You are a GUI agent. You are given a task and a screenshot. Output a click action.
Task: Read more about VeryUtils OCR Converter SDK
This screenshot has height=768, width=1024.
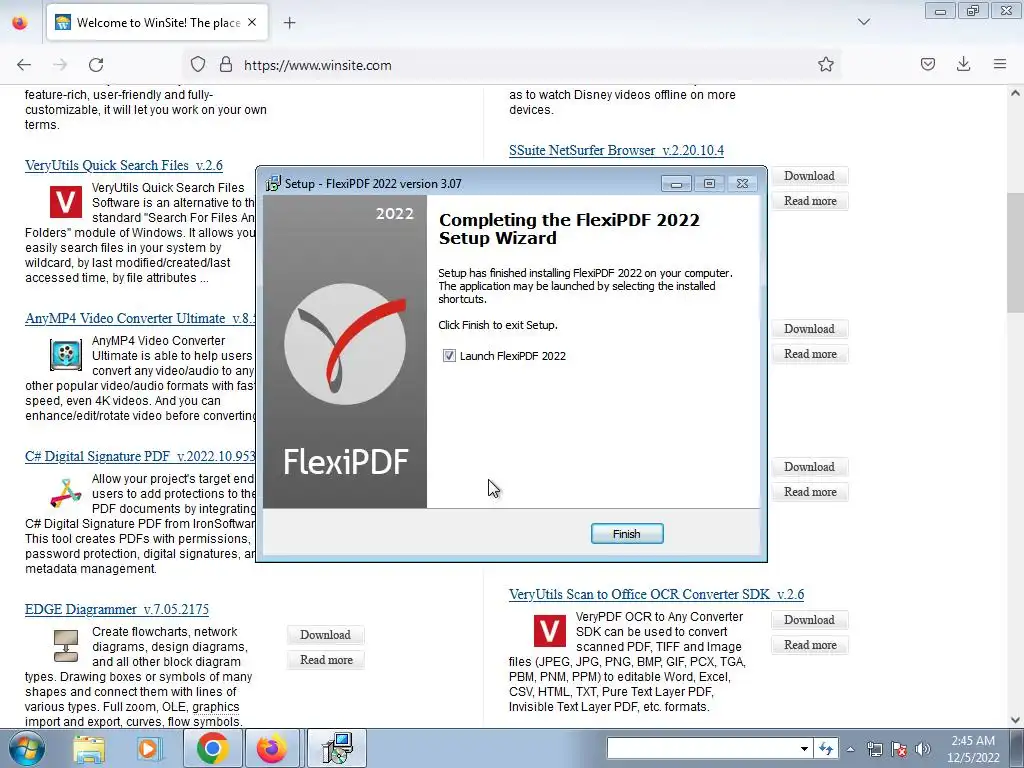810,645
